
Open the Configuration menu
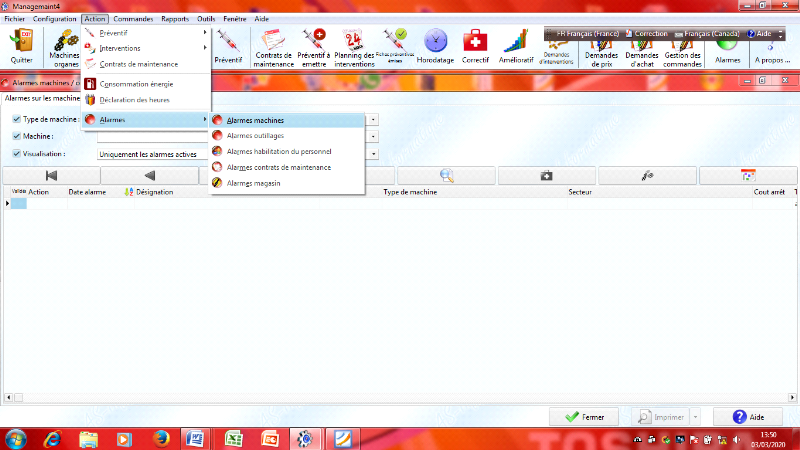(x=55, y=19)
